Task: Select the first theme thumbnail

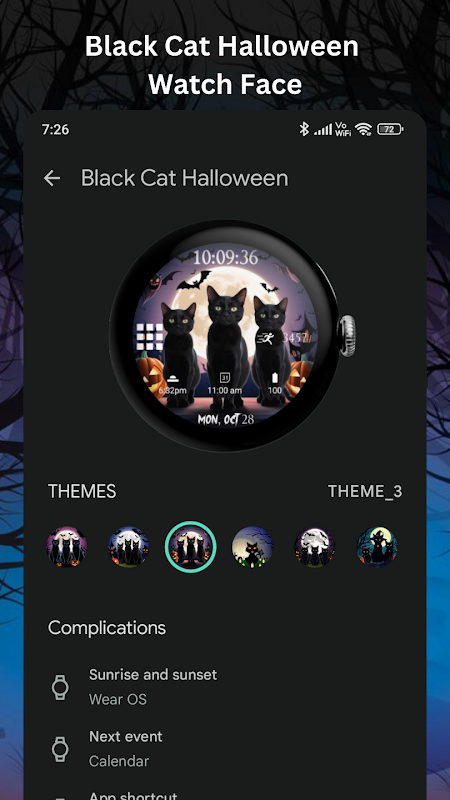Action: click(x=67, y=547)
